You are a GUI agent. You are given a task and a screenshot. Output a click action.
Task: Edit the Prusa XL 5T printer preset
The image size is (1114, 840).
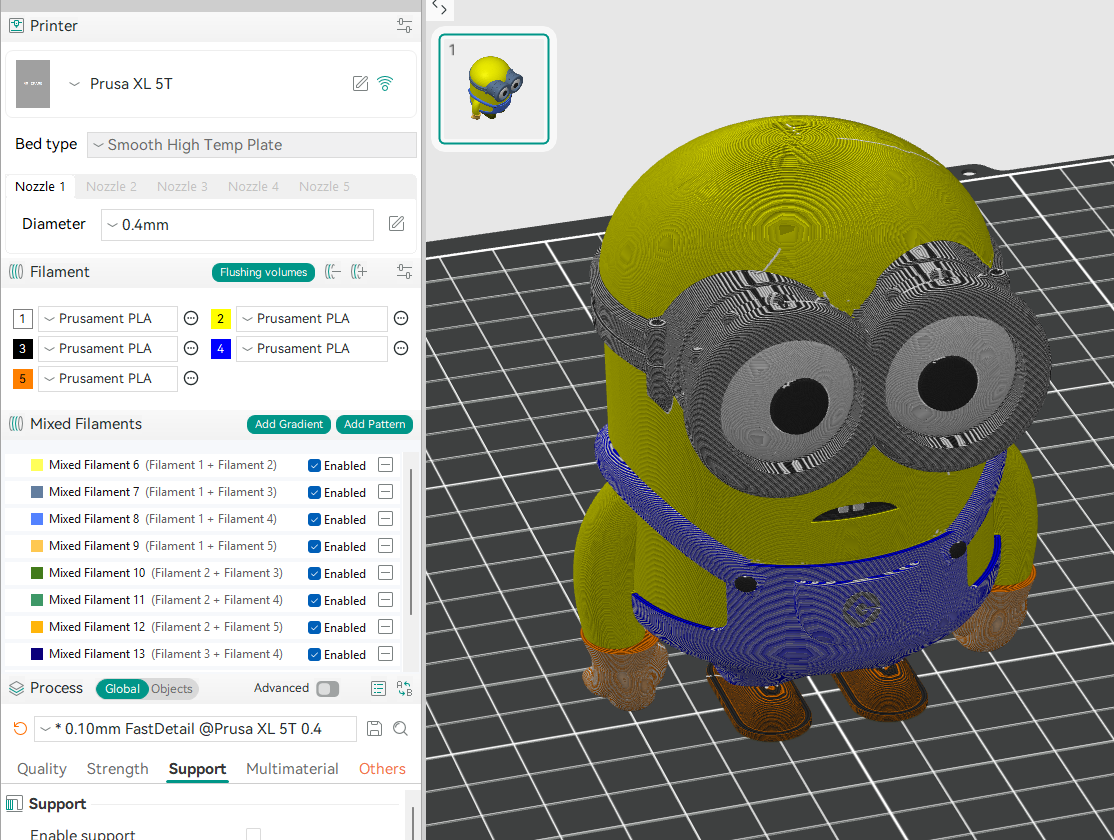coord(361,84)
